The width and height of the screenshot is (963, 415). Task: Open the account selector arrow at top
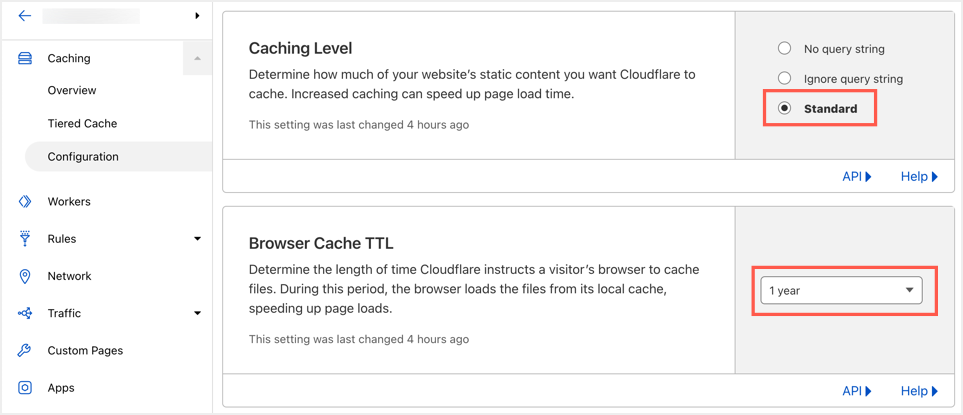(197, 16)
